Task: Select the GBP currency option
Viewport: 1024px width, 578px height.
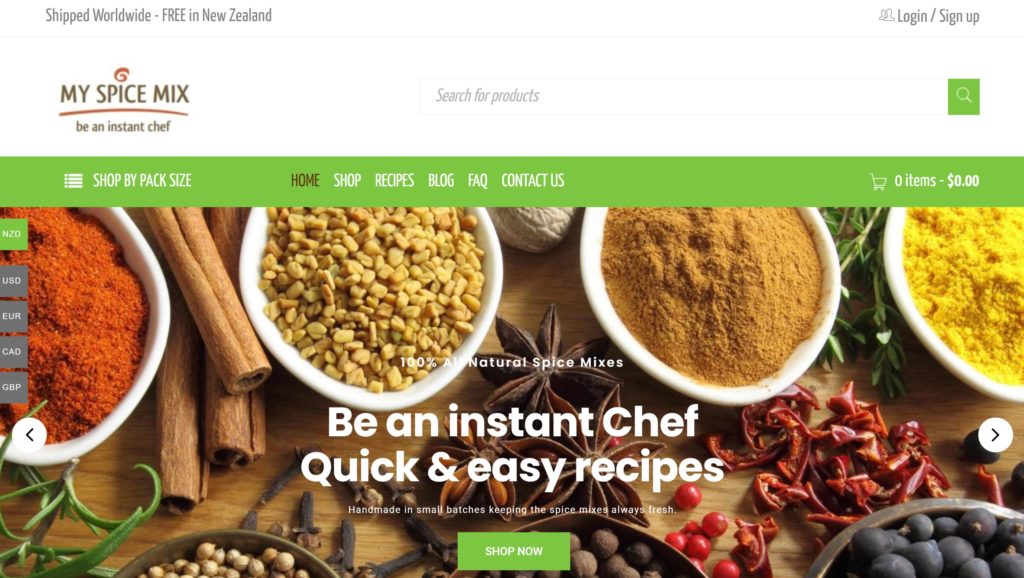Action: point(13,387)
